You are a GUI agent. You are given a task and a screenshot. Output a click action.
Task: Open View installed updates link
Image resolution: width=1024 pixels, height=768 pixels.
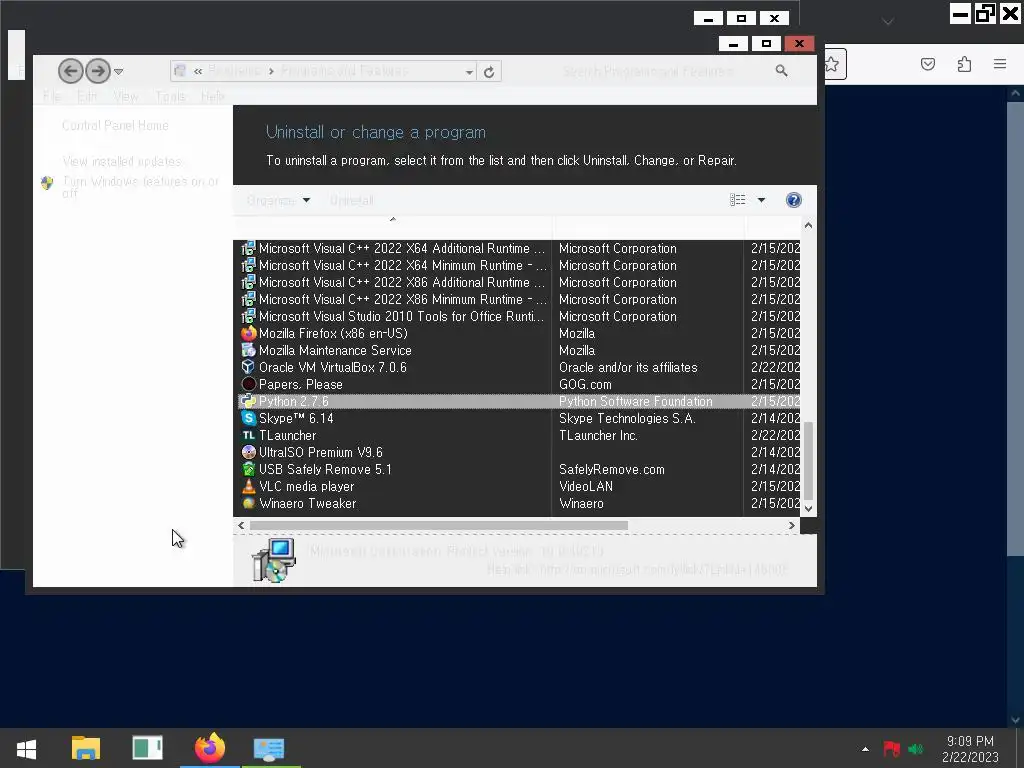click(122, 161)
